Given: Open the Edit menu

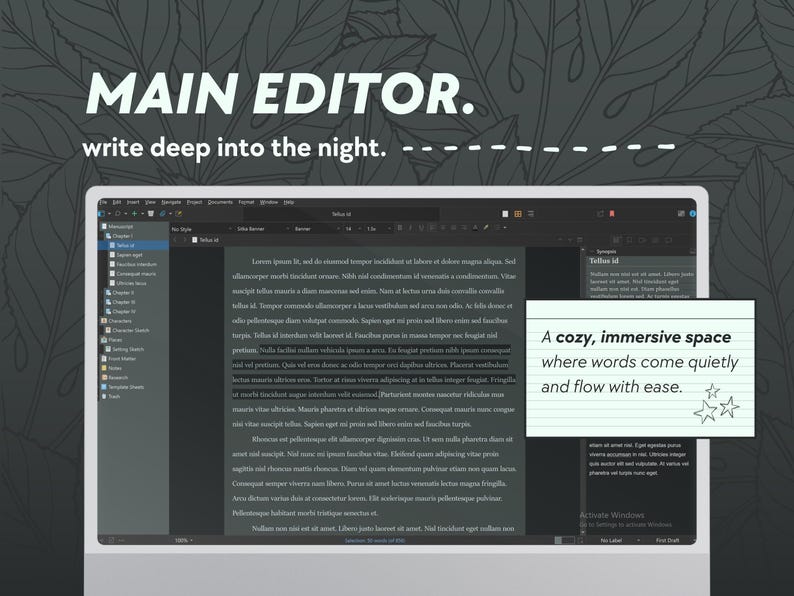Looking at the screenshot, I should [117, 202].
